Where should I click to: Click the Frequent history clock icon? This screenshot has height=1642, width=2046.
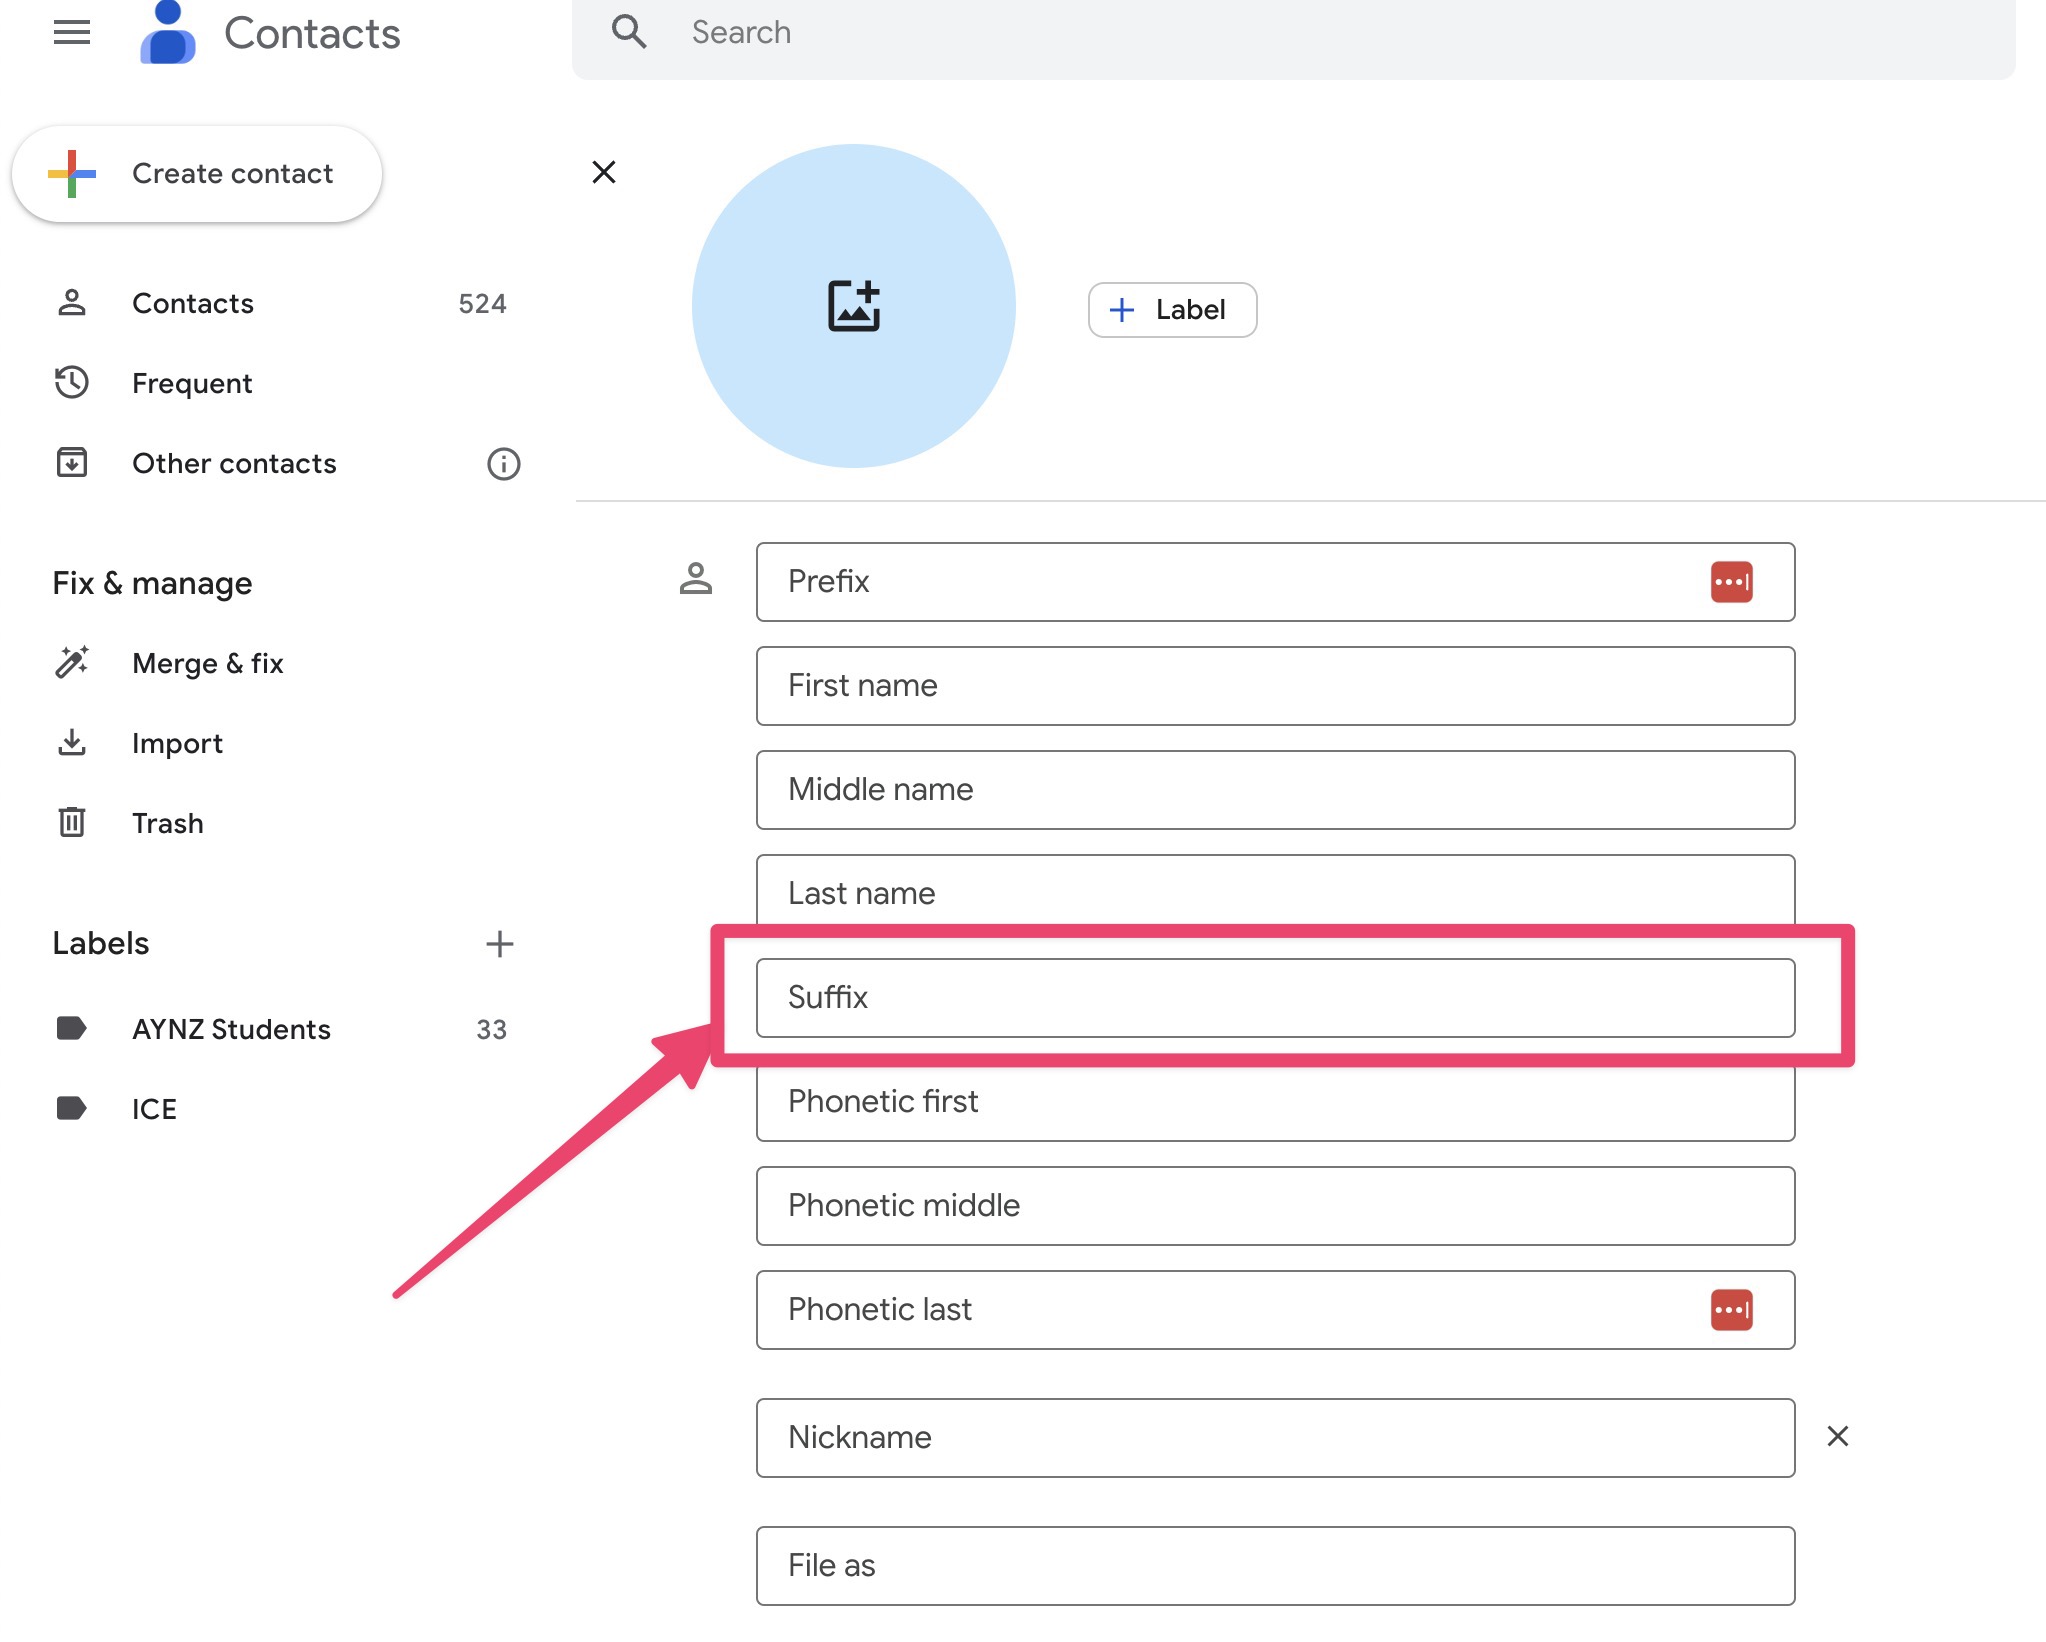tap(72, 383)
